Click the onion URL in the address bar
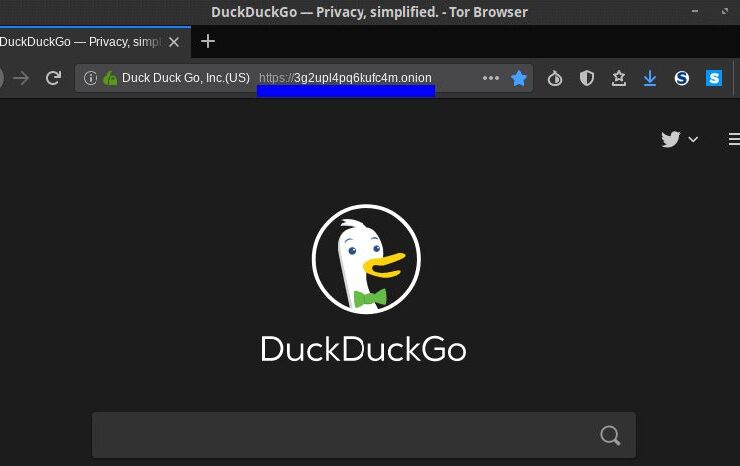Image resolution: width=740 pixels, height=466 pixels. 345,78
